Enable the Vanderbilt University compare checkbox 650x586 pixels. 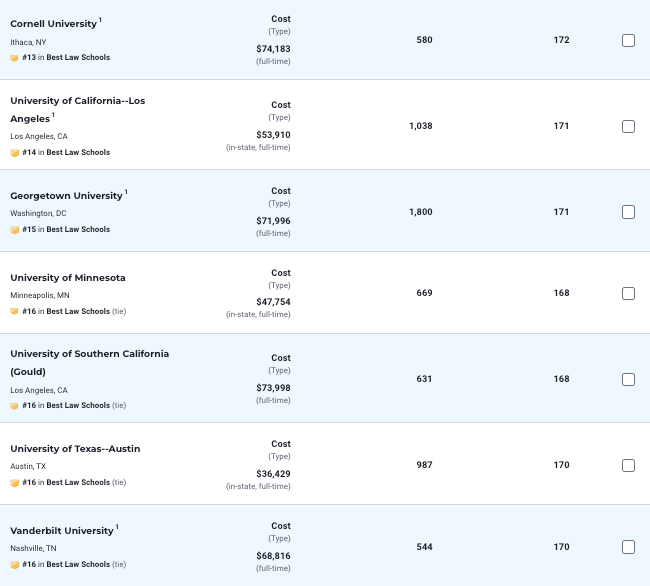pos(628,547)
